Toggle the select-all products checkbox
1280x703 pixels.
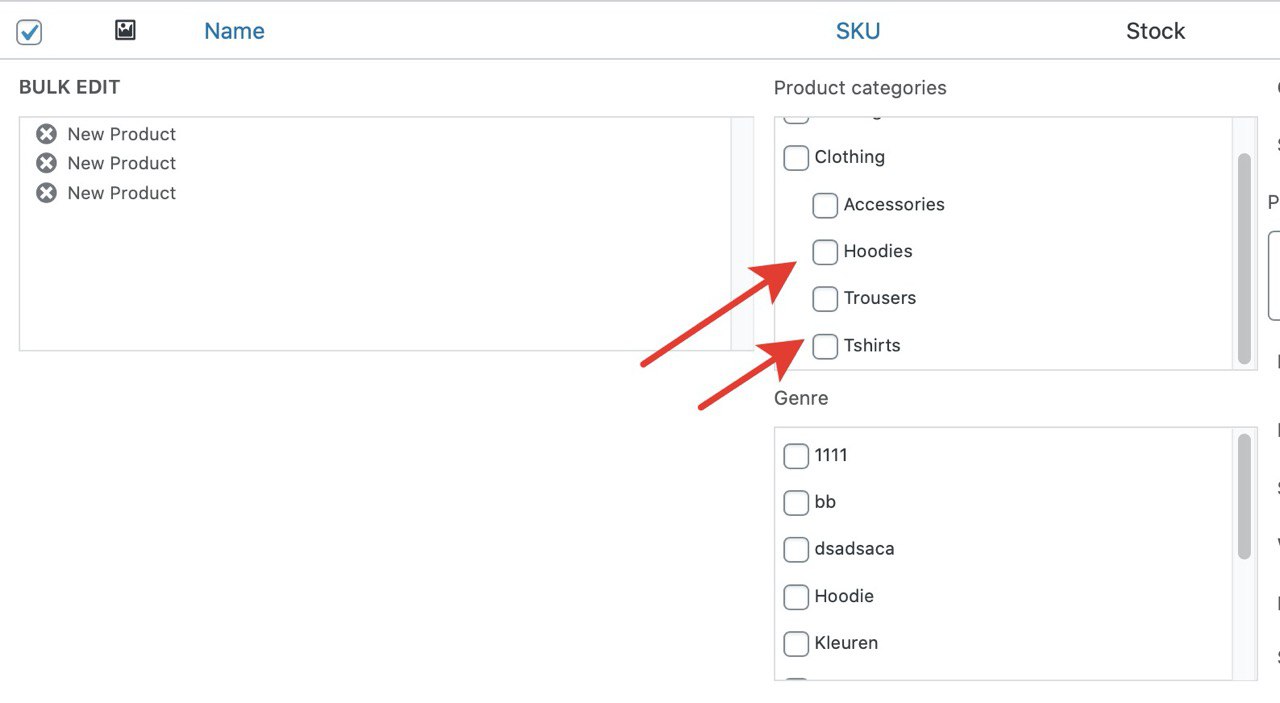30,32
